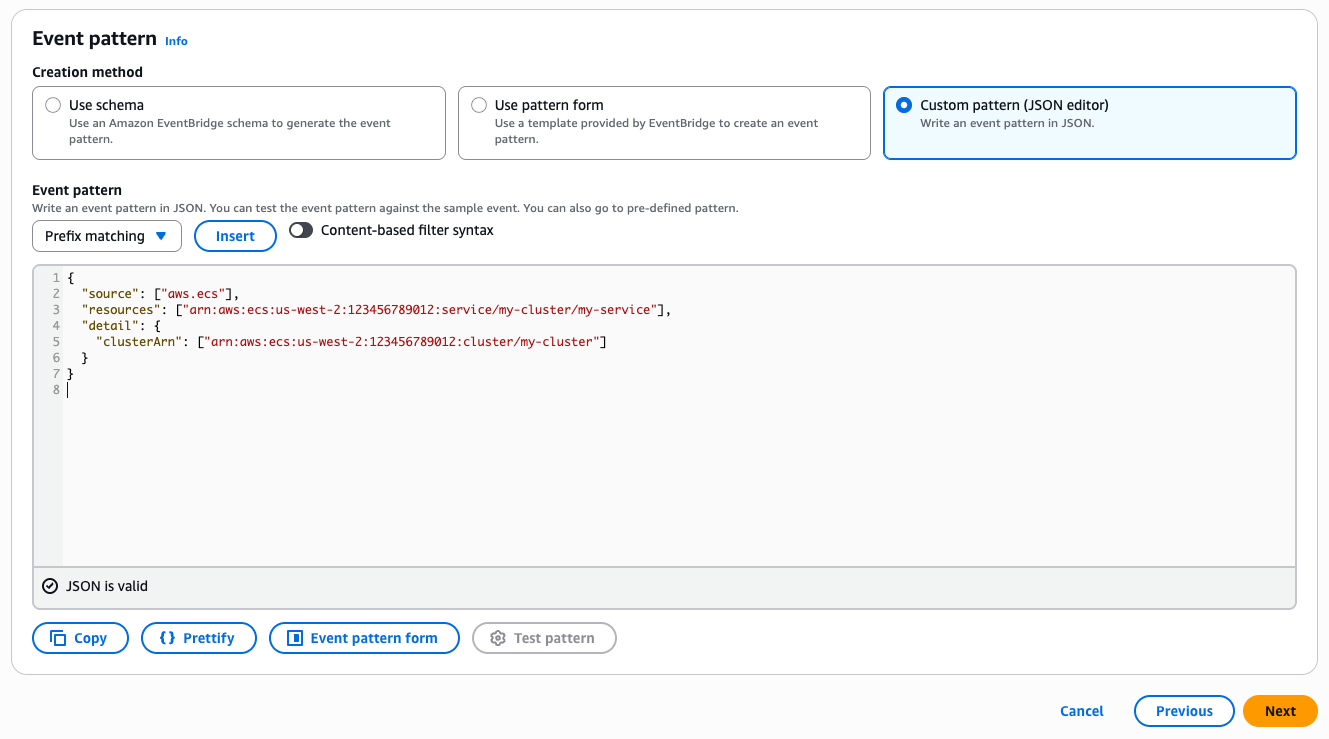This screenshot has width=1329, height=739.
Task: Open the Info link beside Event pattern
Action: (x=176, y=41)
